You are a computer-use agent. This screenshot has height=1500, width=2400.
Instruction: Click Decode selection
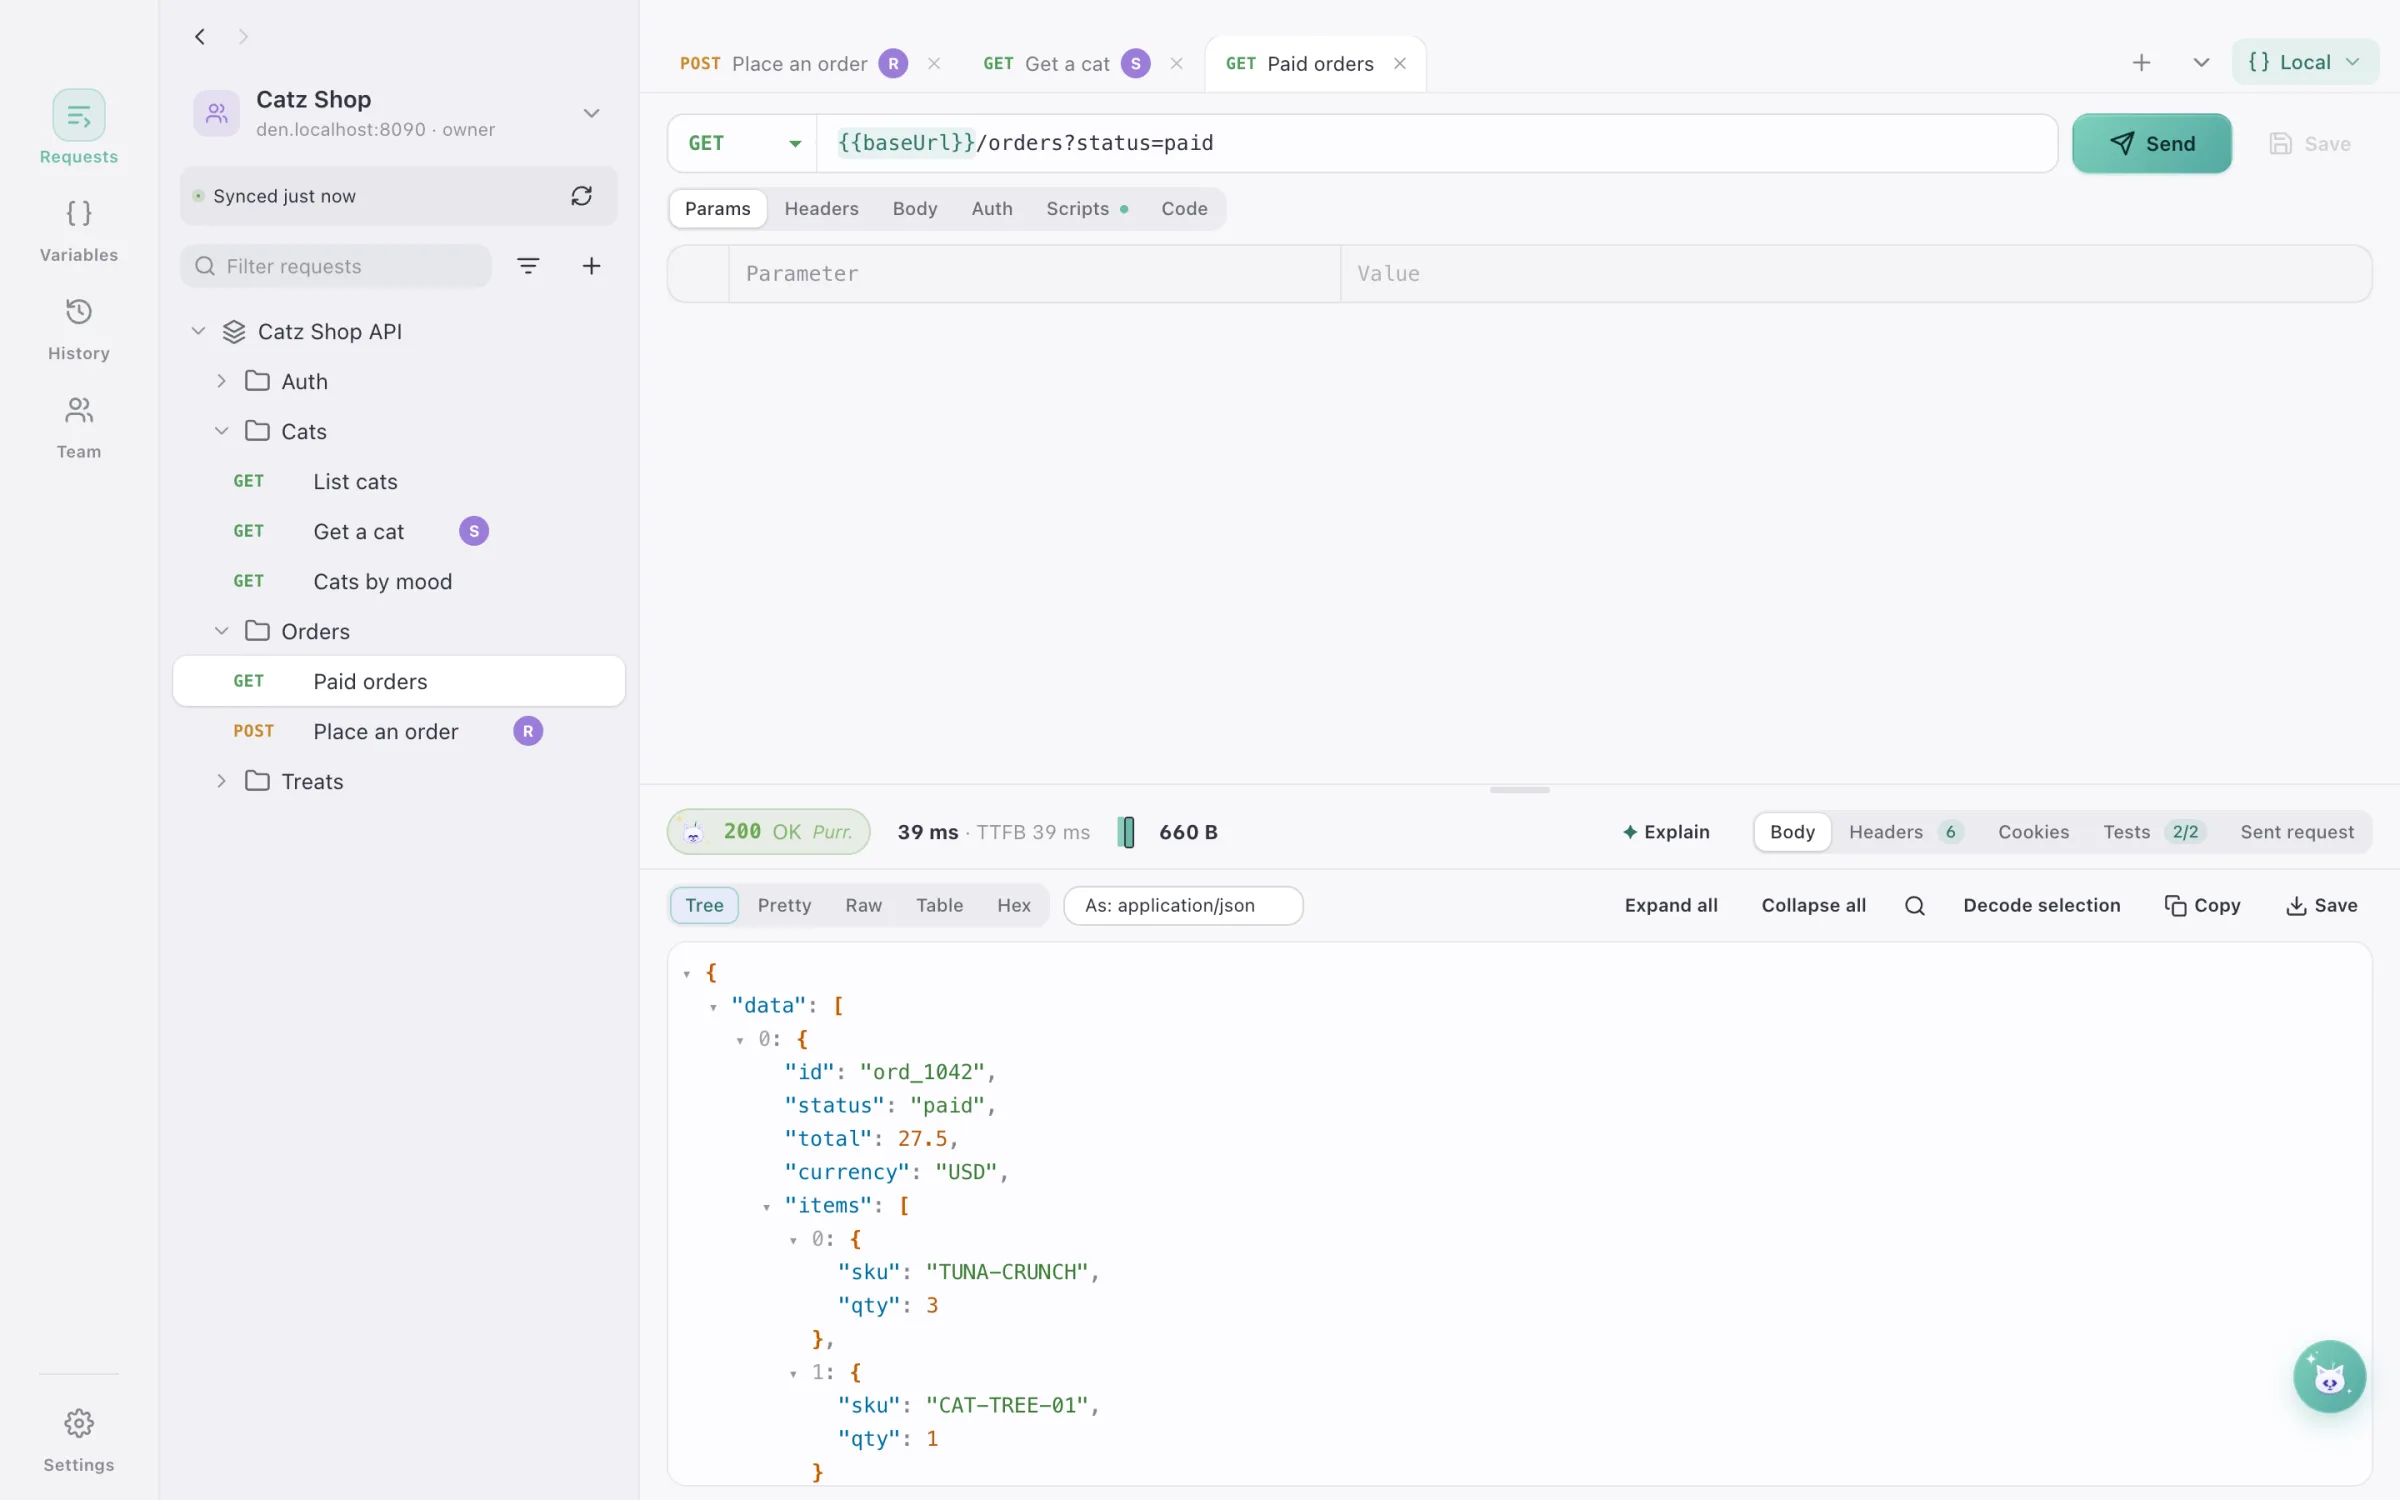[x=2042, y=906]
